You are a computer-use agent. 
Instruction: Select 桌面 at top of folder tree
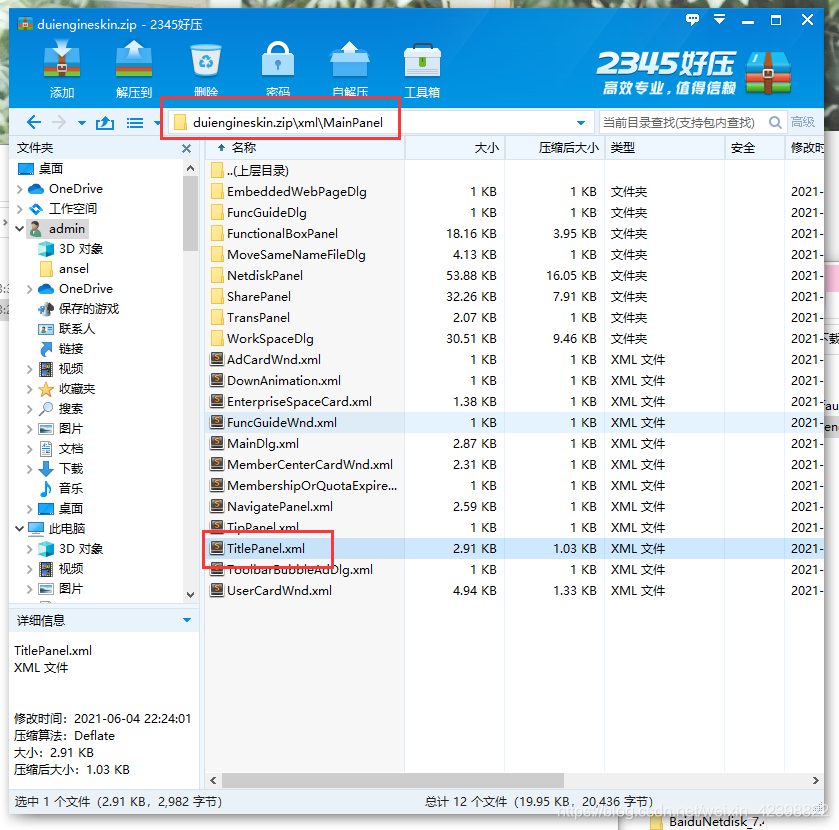[50, 169]
